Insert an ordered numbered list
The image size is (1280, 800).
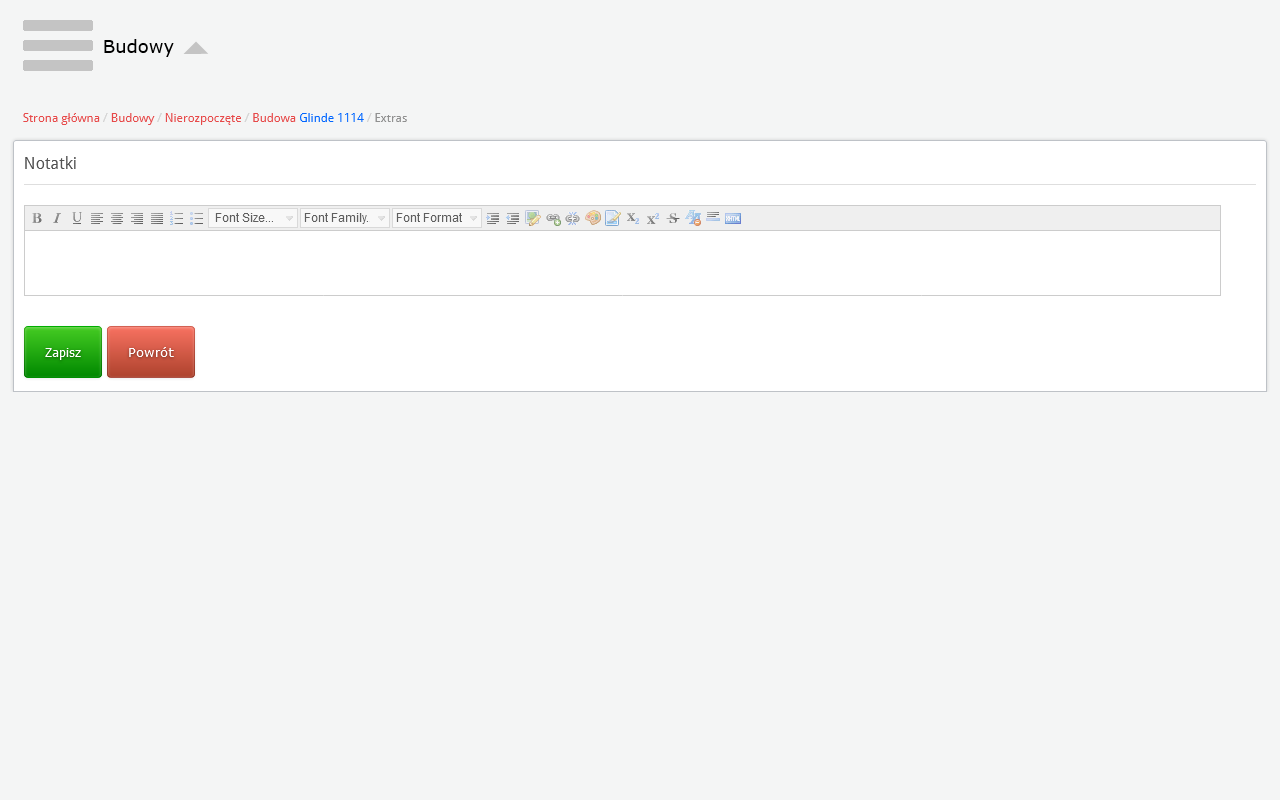pyautogui.click(x=177, y=218)
